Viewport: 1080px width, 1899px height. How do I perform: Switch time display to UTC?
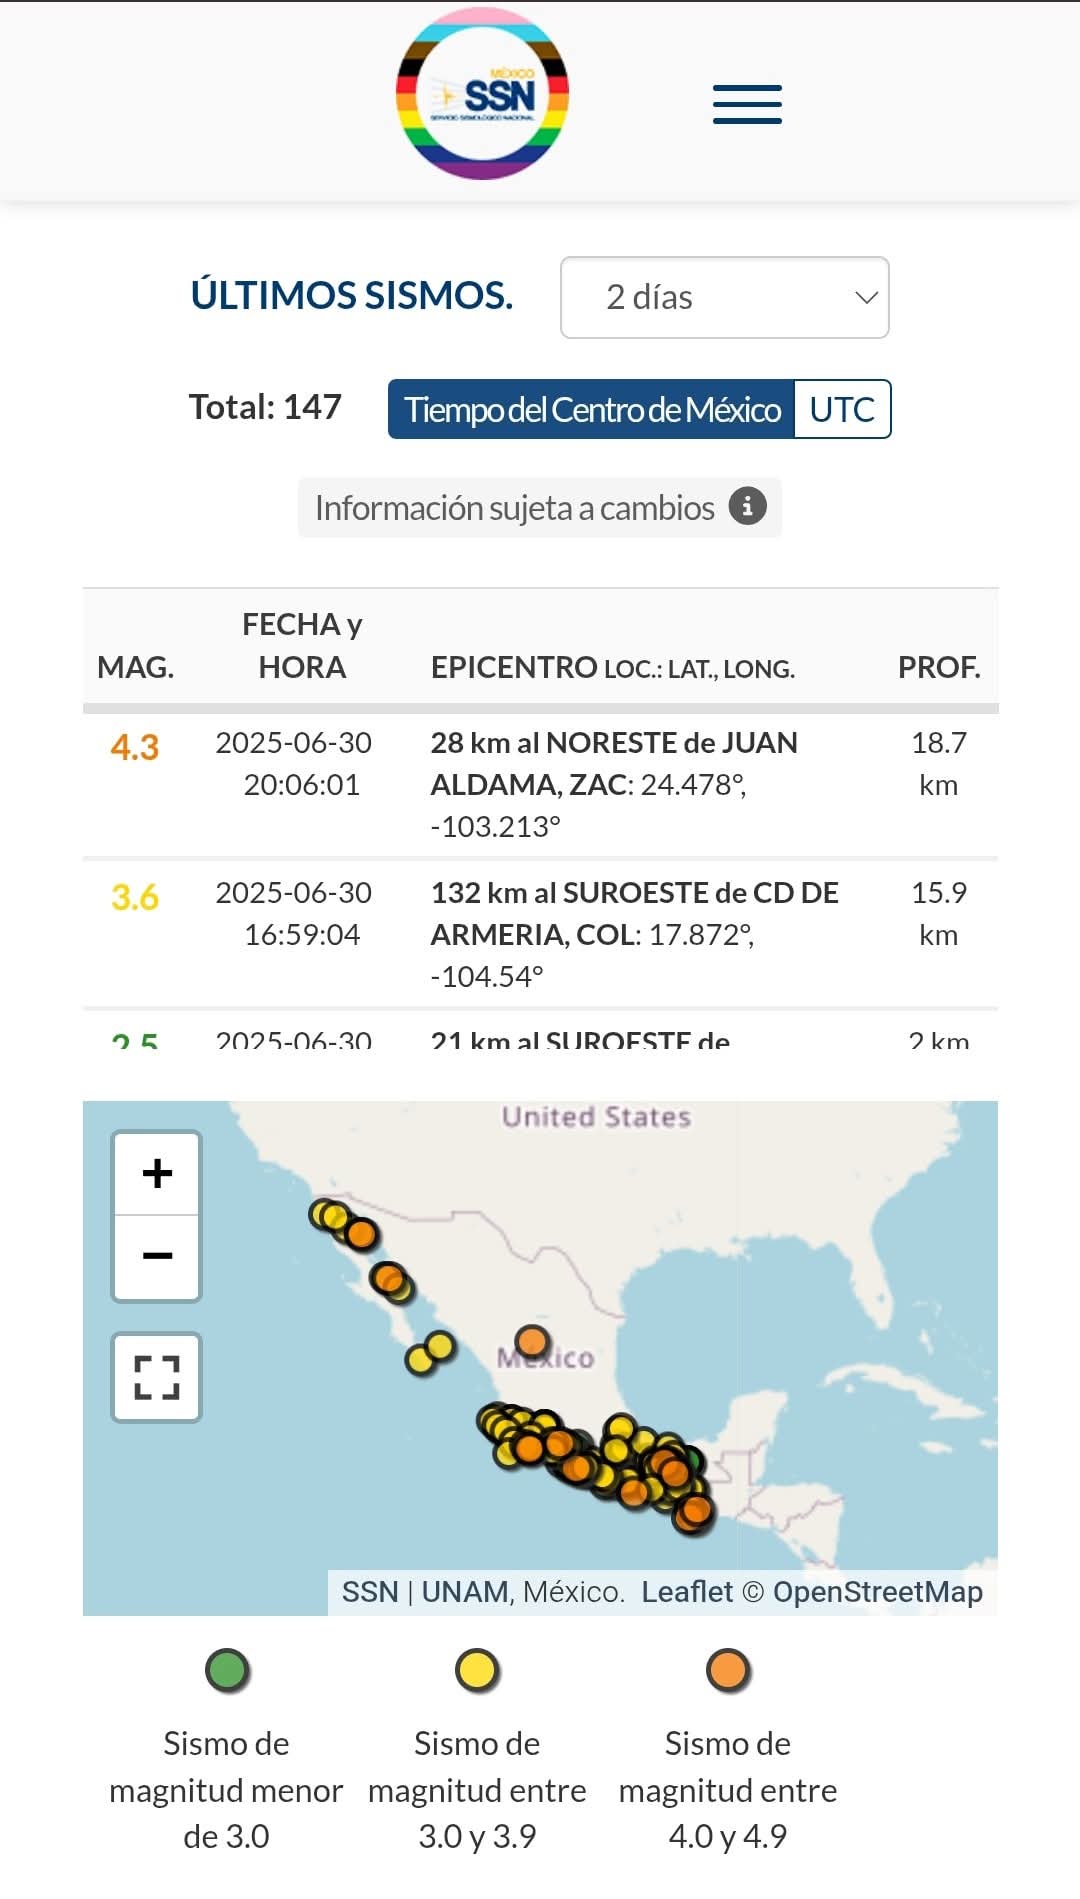click(x=842, y=409)
